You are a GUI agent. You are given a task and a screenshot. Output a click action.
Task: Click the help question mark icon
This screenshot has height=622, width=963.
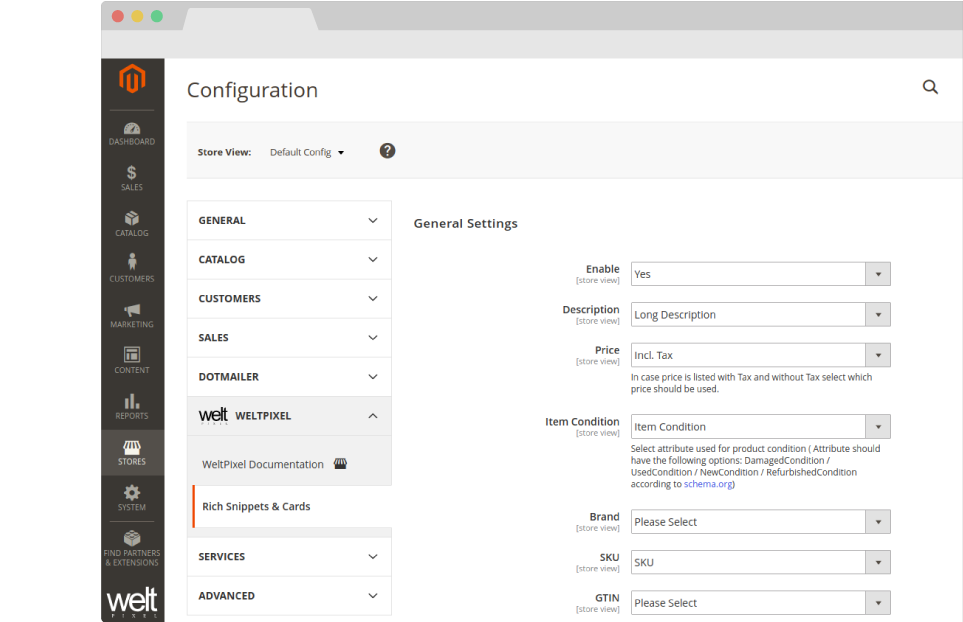point(388,151)
